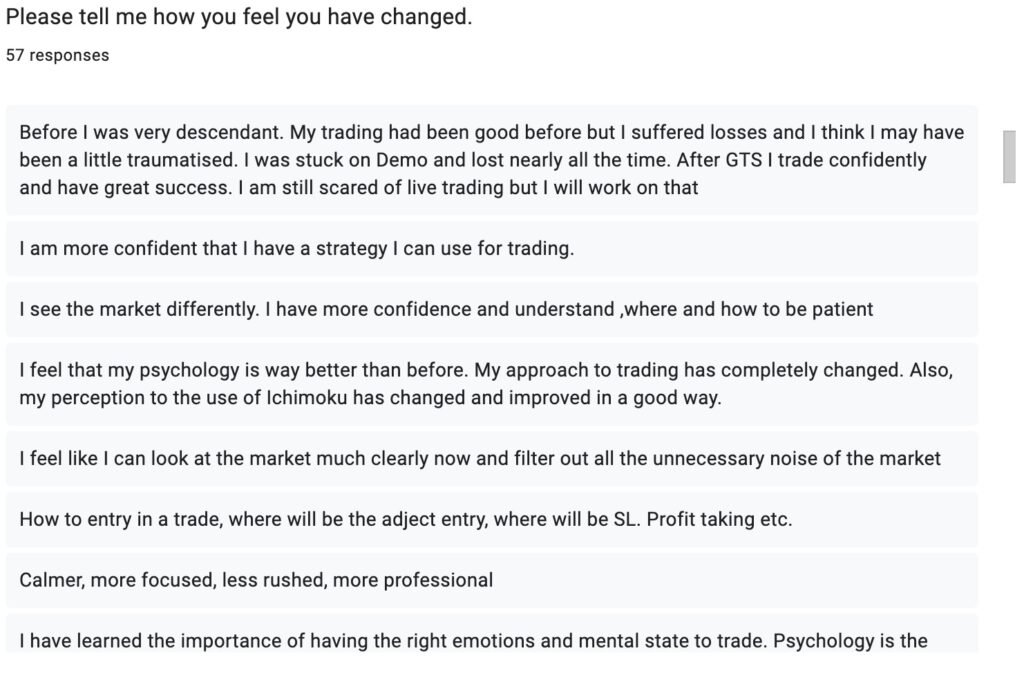Click the response about filtering unnecessary market noise
This screenshot has height=673, width=1024.
point(492,458)
